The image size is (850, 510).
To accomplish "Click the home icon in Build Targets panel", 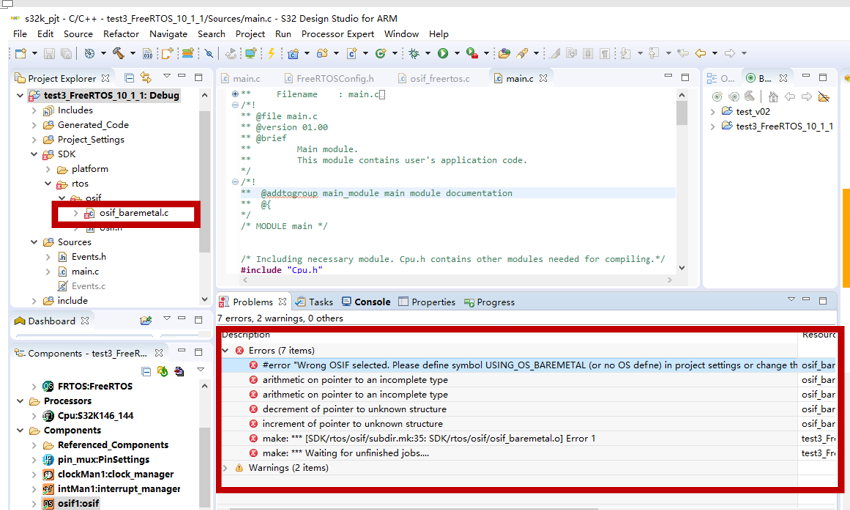I will pyautogui.click(x=773, y=97).
